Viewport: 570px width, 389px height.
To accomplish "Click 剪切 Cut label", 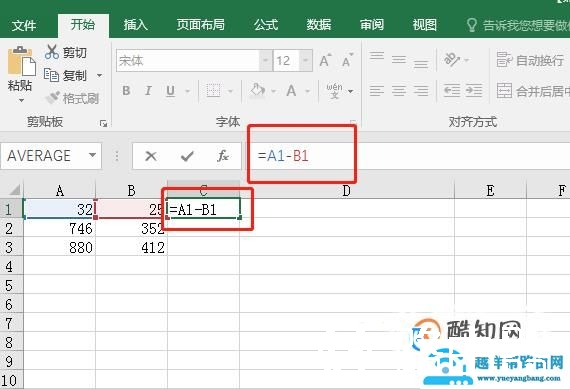I will tap(75, 52).
